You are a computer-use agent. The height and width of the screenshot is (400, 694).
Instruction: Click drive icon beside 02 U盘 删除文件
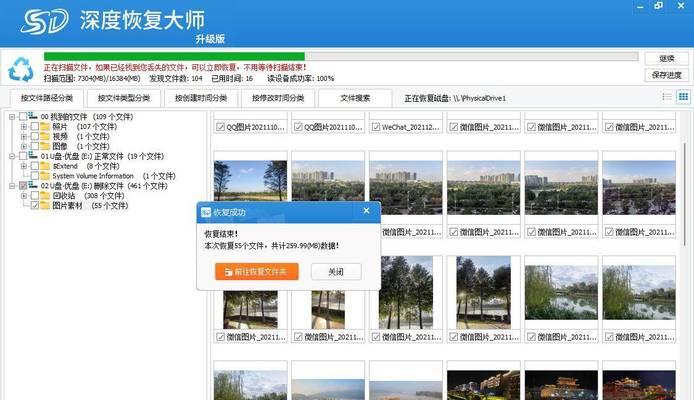33,185
